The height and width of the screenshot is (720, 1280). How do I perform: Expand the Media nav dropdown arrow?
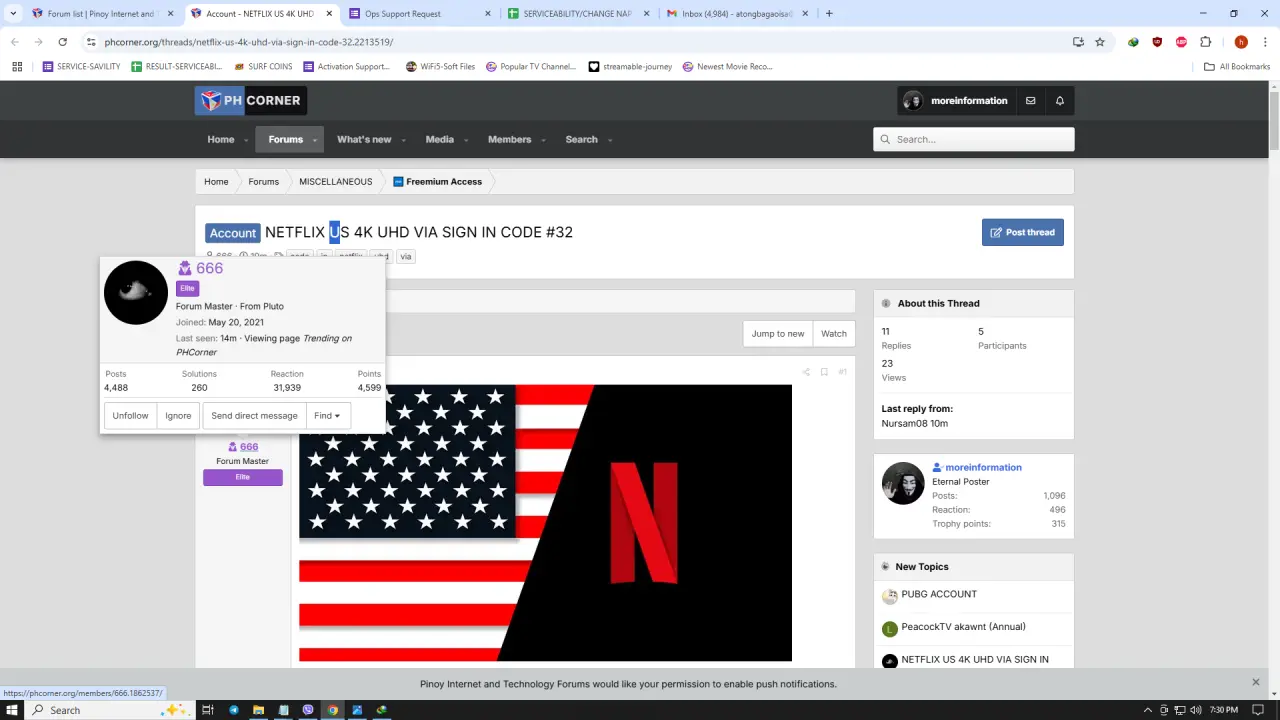(x=466, y=140)
